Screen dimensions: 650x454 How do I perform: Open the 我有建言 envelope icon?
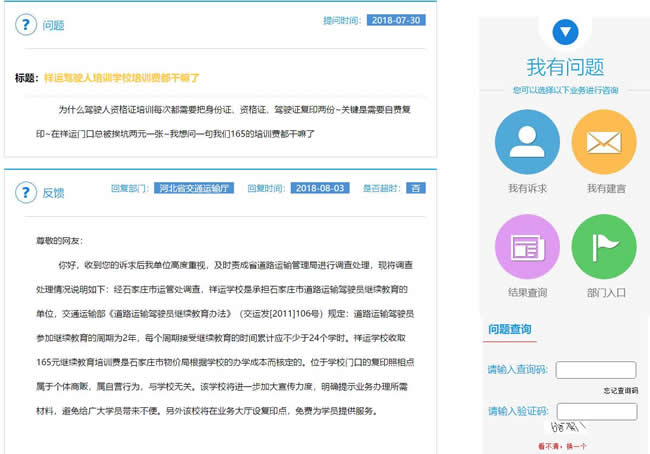coord(604,142)
